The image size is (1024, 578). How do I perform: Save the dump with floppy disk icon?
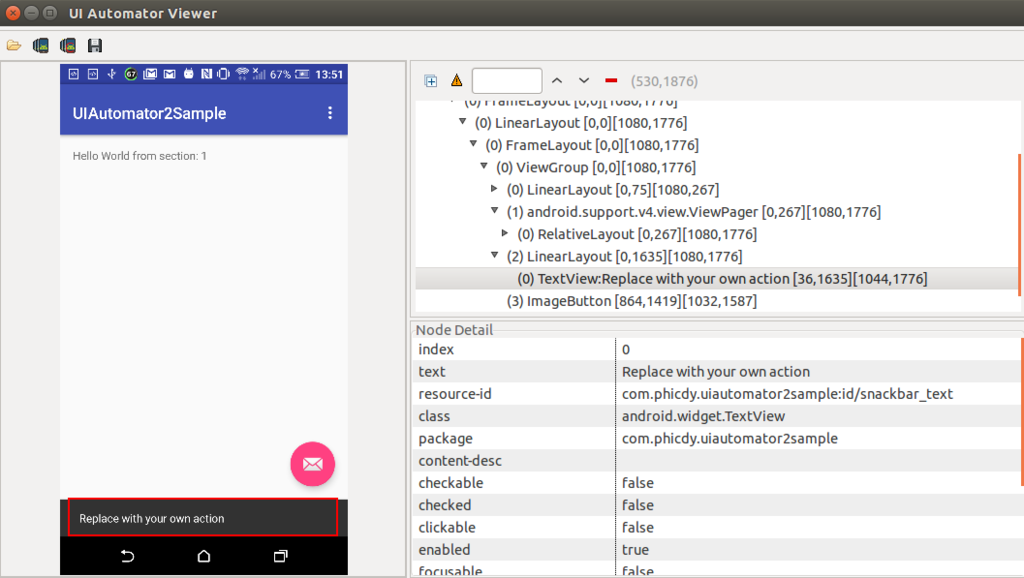click(x=95, y=46)
